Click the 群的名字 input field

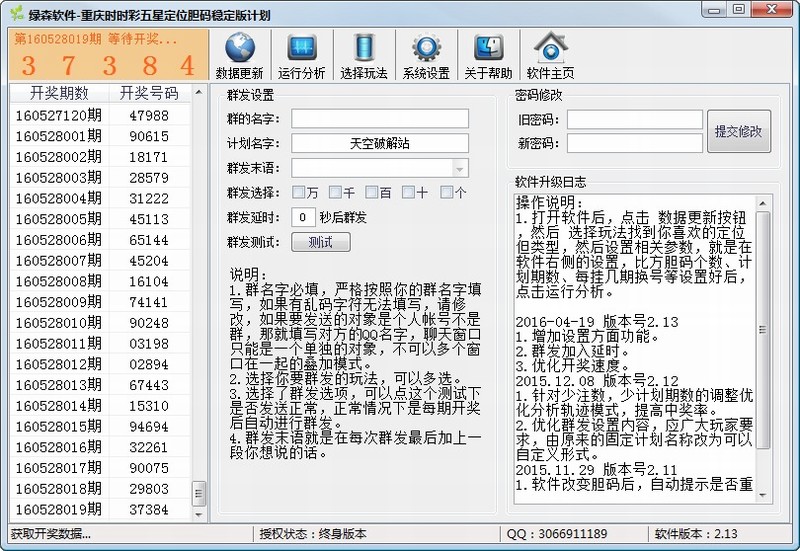pyautogui.click(x=380, y=119)
